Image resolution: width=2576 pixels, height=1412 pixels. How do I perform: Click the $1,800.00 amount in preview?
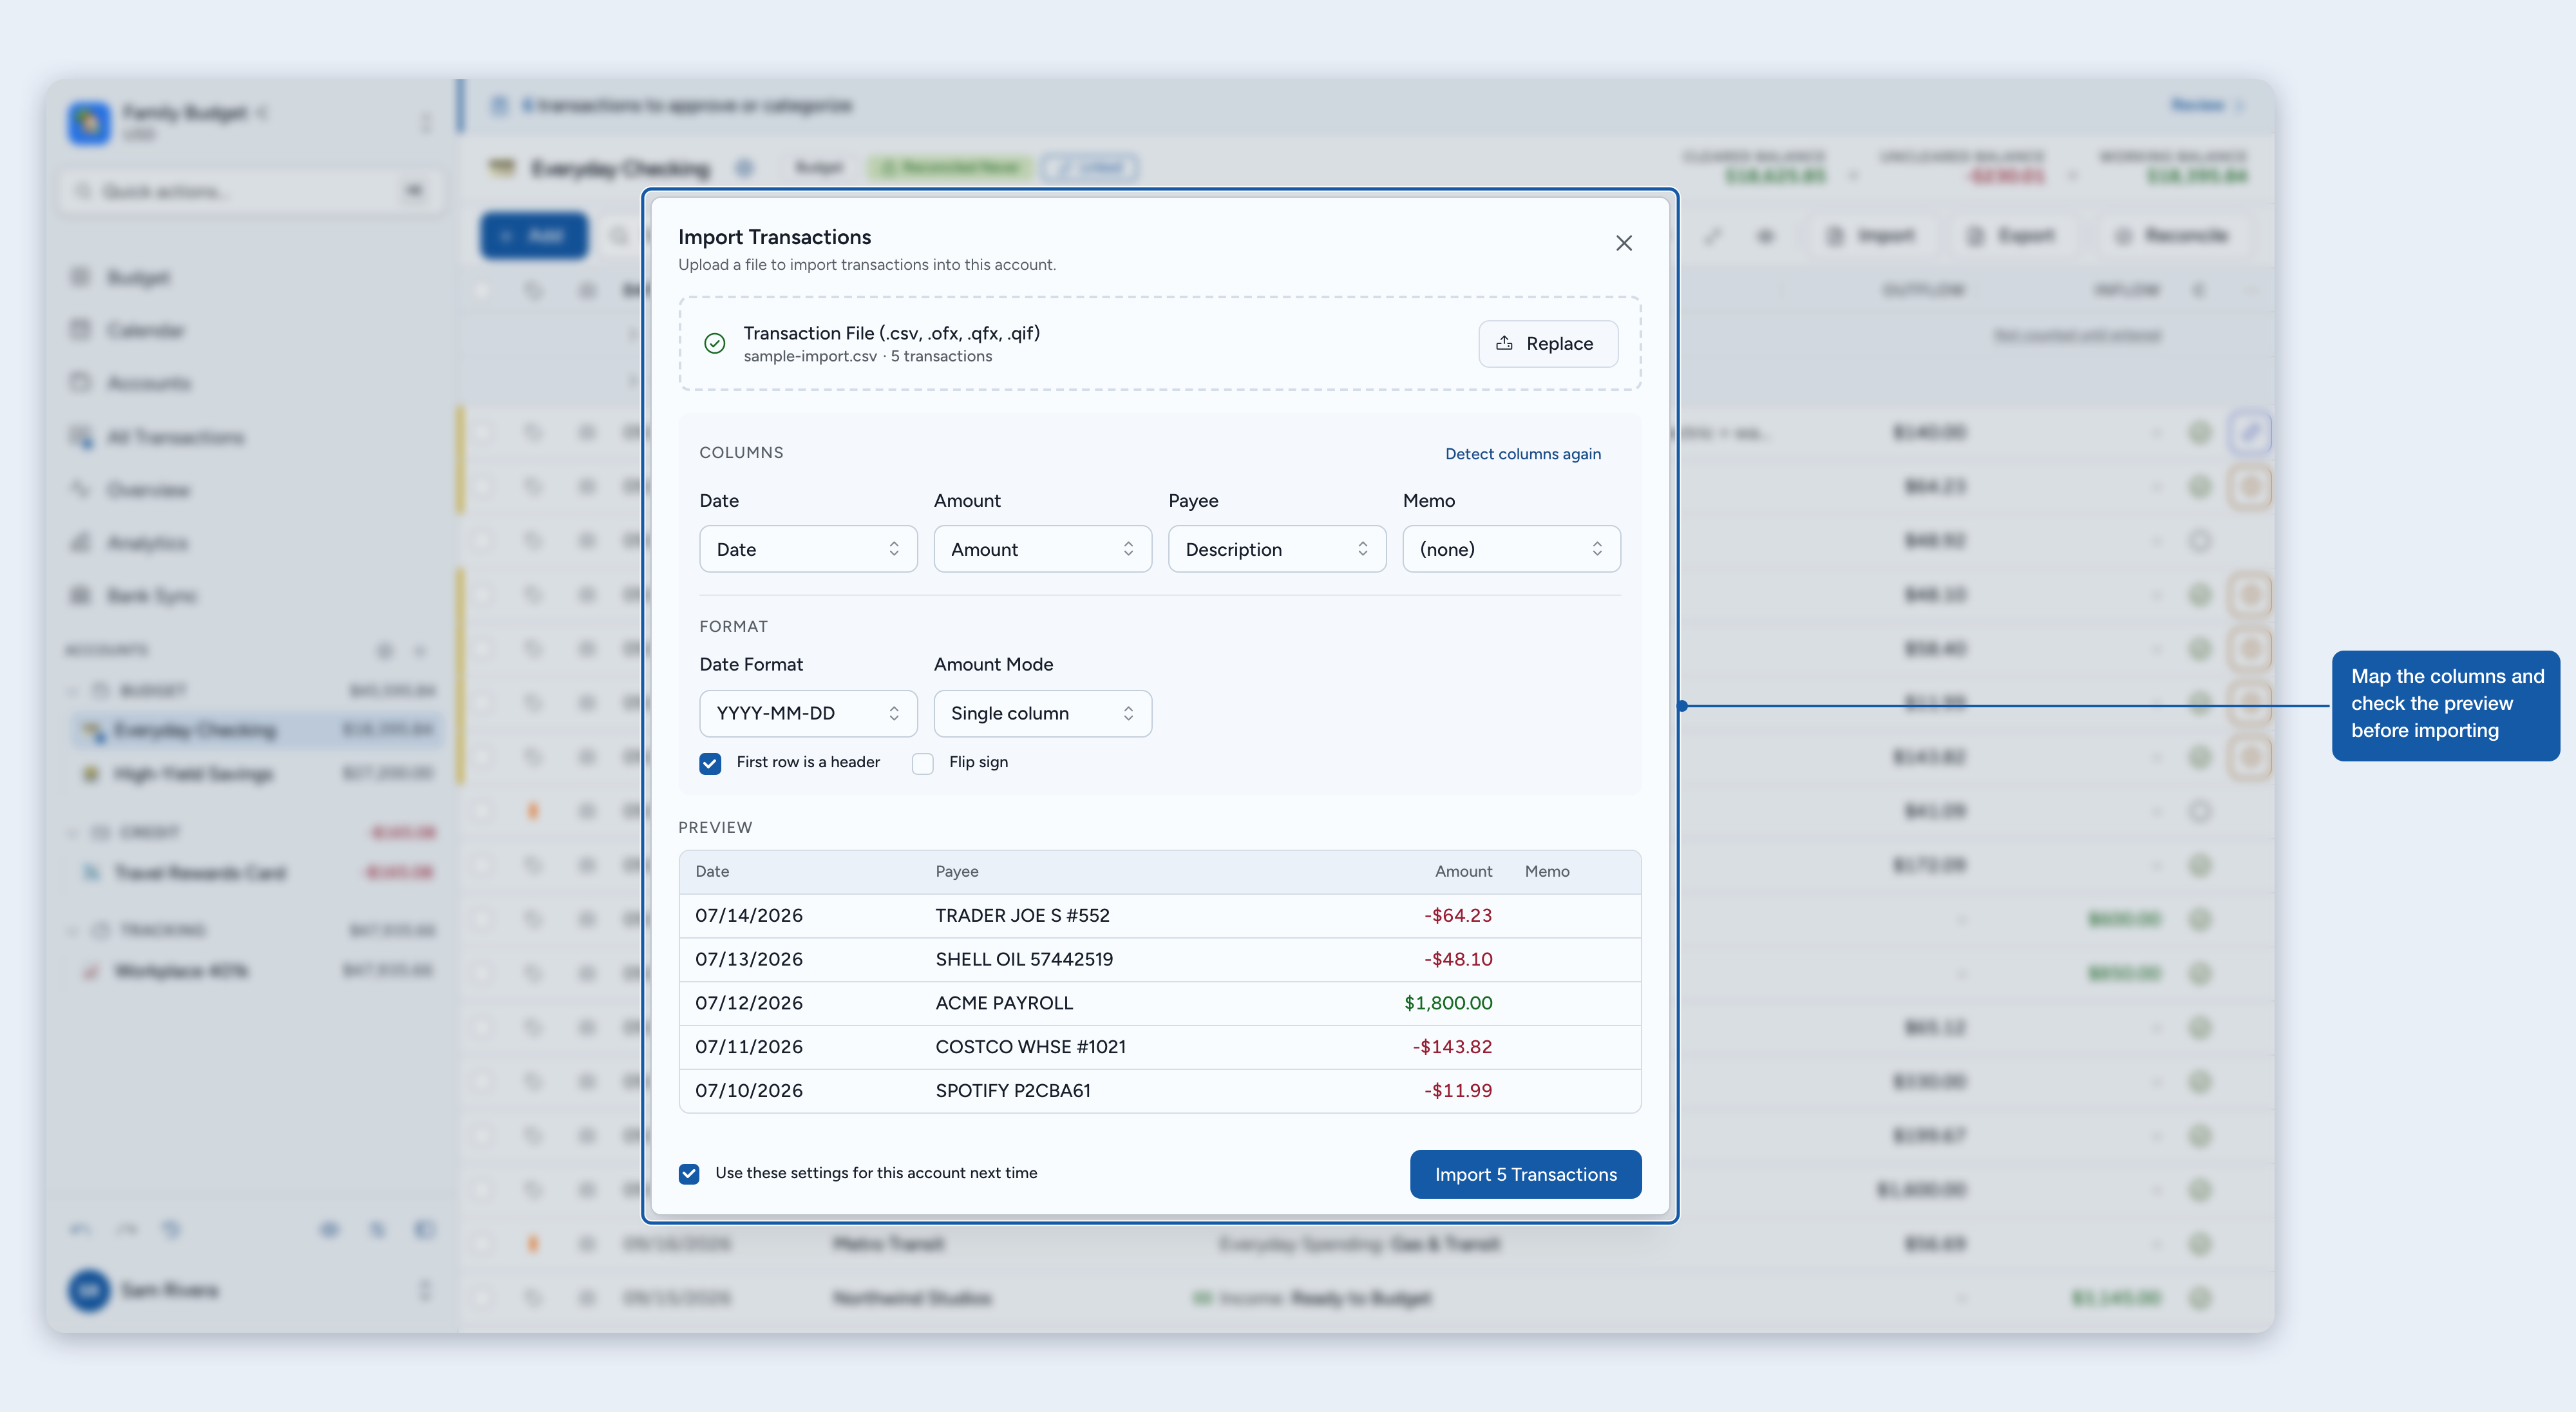point(1448,1003)
